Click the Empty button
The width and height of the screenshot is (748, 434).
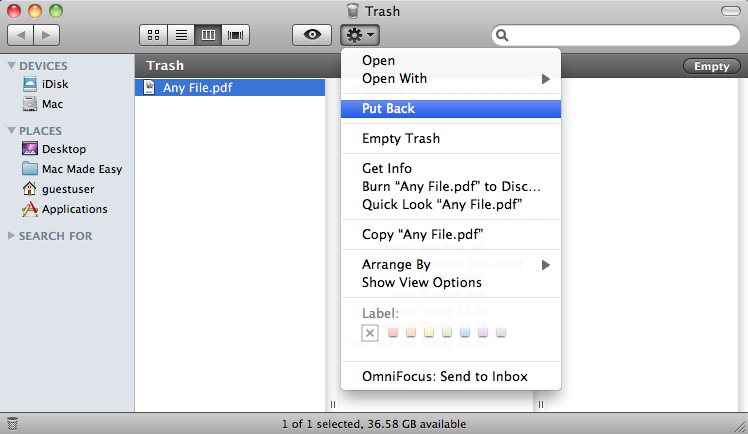[x=711, y=66]
